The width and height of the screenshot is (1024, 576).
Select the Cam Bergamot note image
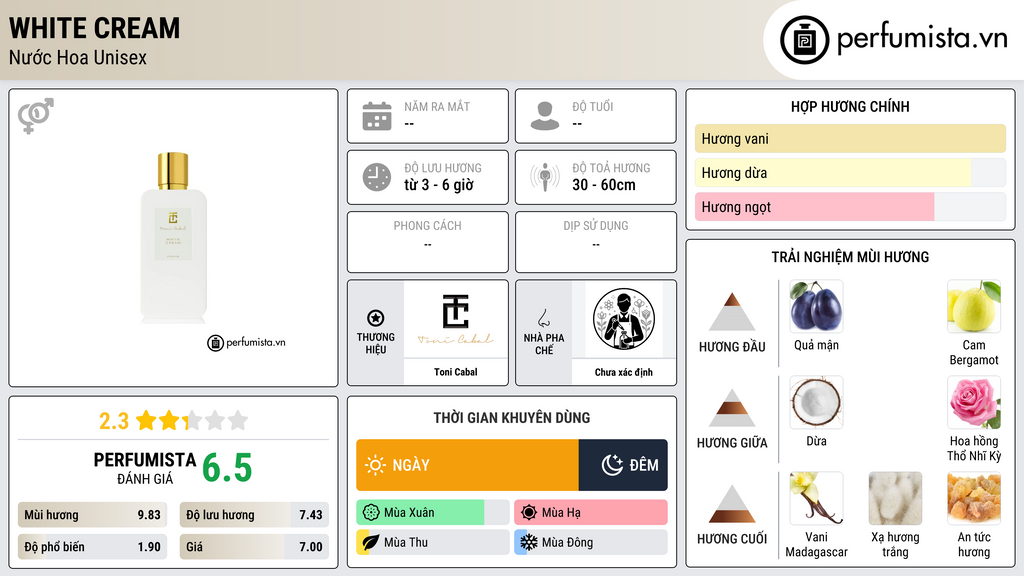[x=974, y=306]
